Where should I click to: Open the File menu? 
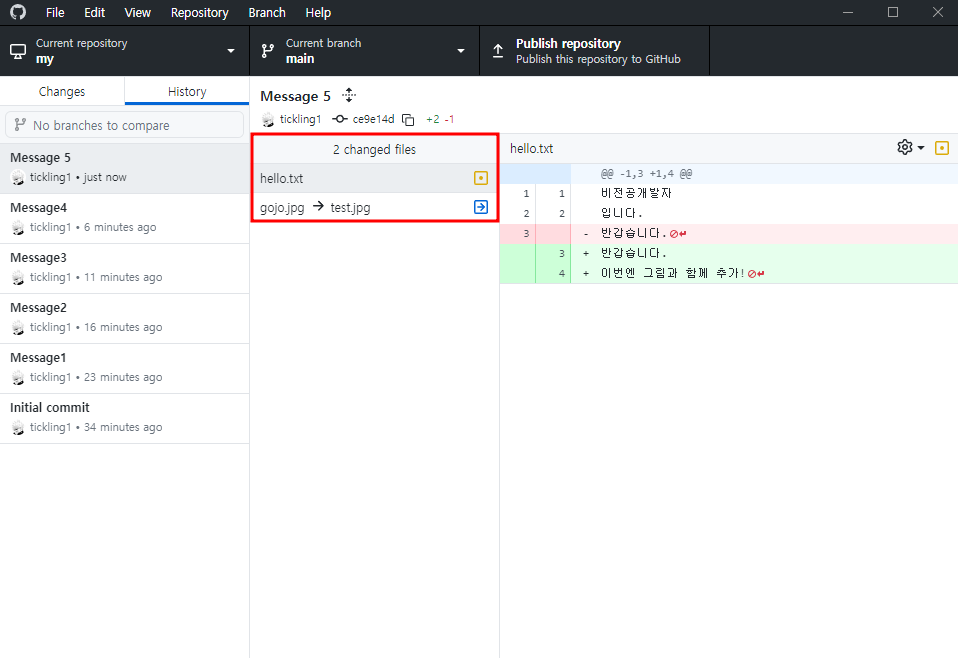(55, 12)
